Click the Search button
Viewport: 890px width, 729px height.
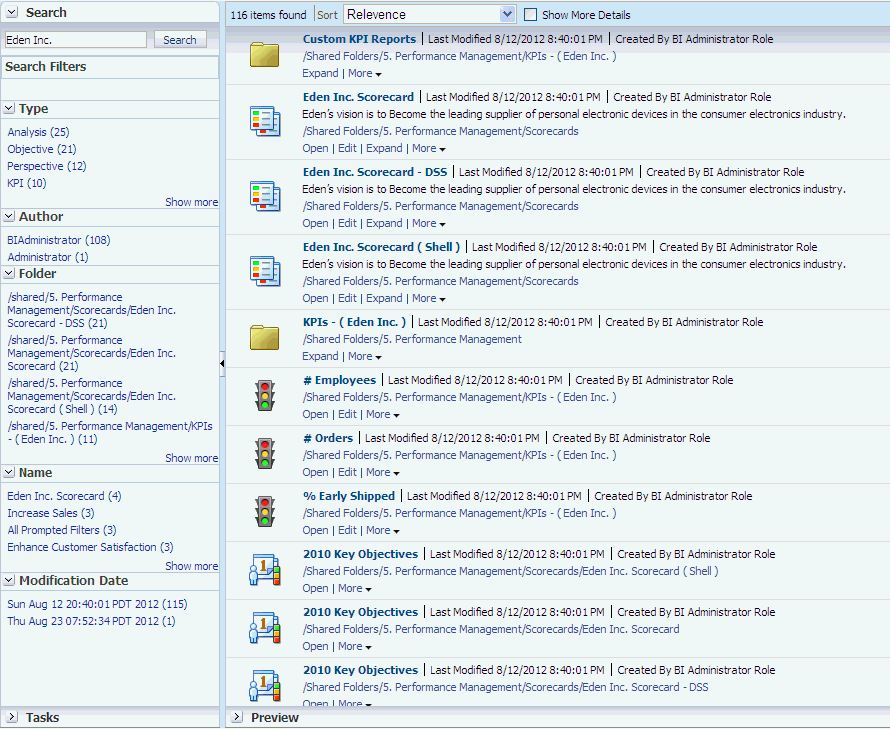coord(180,40)
